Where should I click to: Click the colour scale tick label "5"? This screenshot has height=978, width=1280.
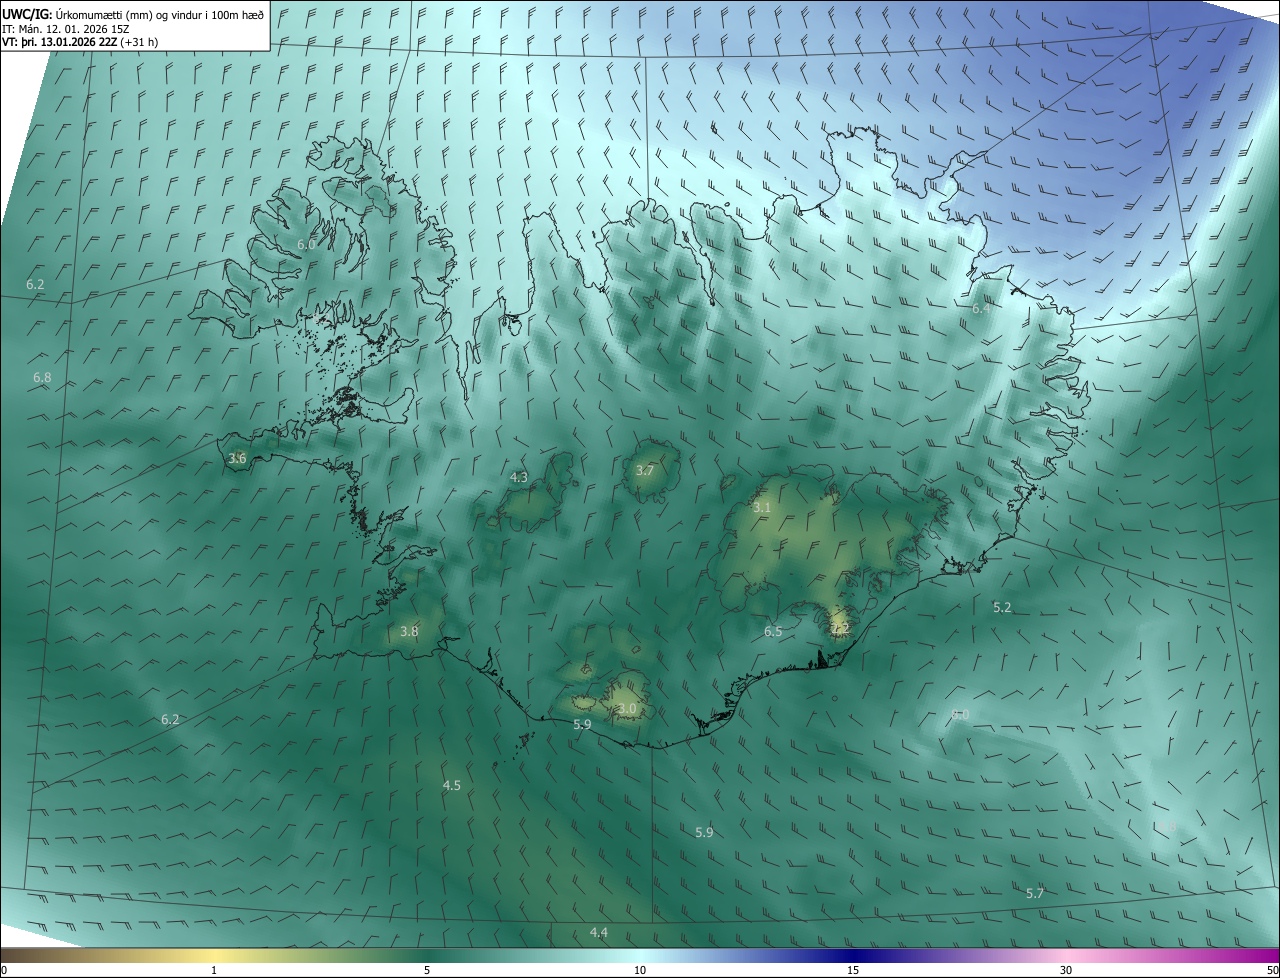(427, 970)
